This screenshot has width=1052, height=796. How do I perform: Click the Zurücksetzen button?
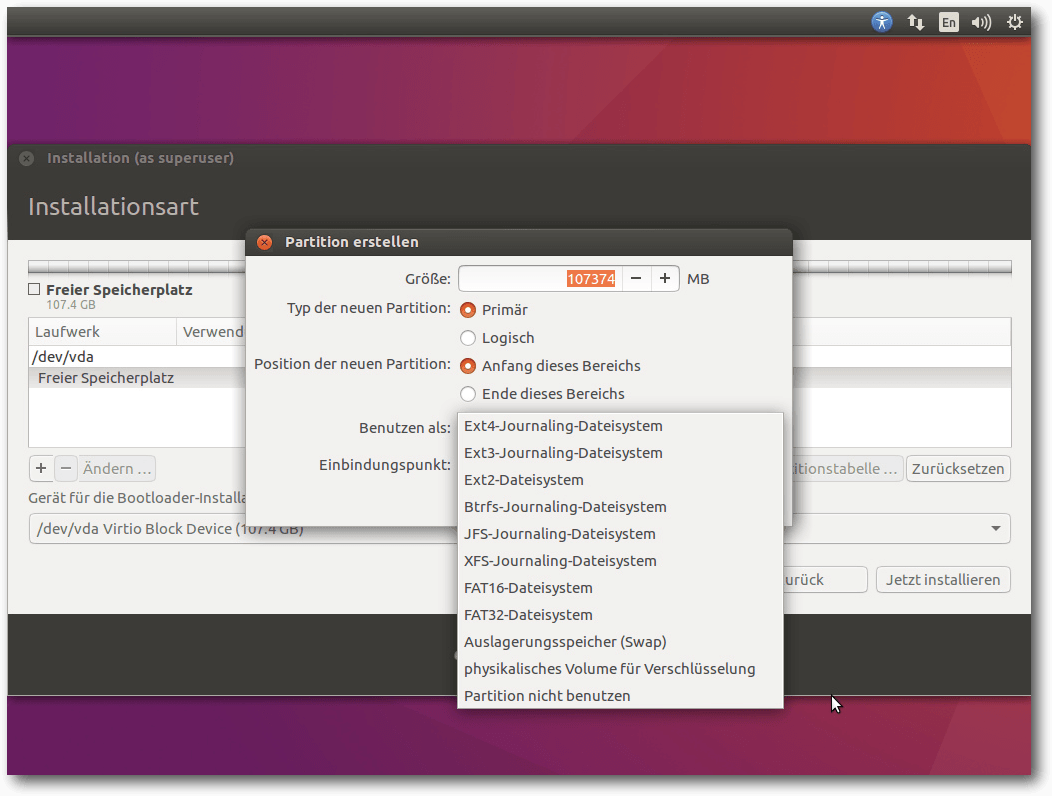pos(958,469)
